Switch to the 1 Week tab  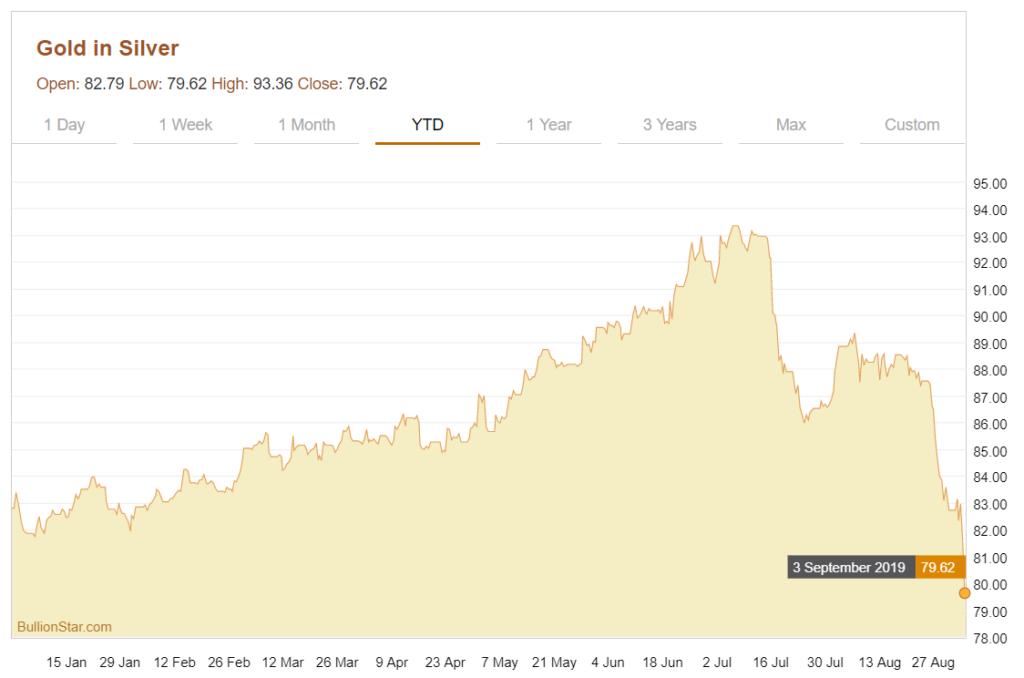click(185, 125)
